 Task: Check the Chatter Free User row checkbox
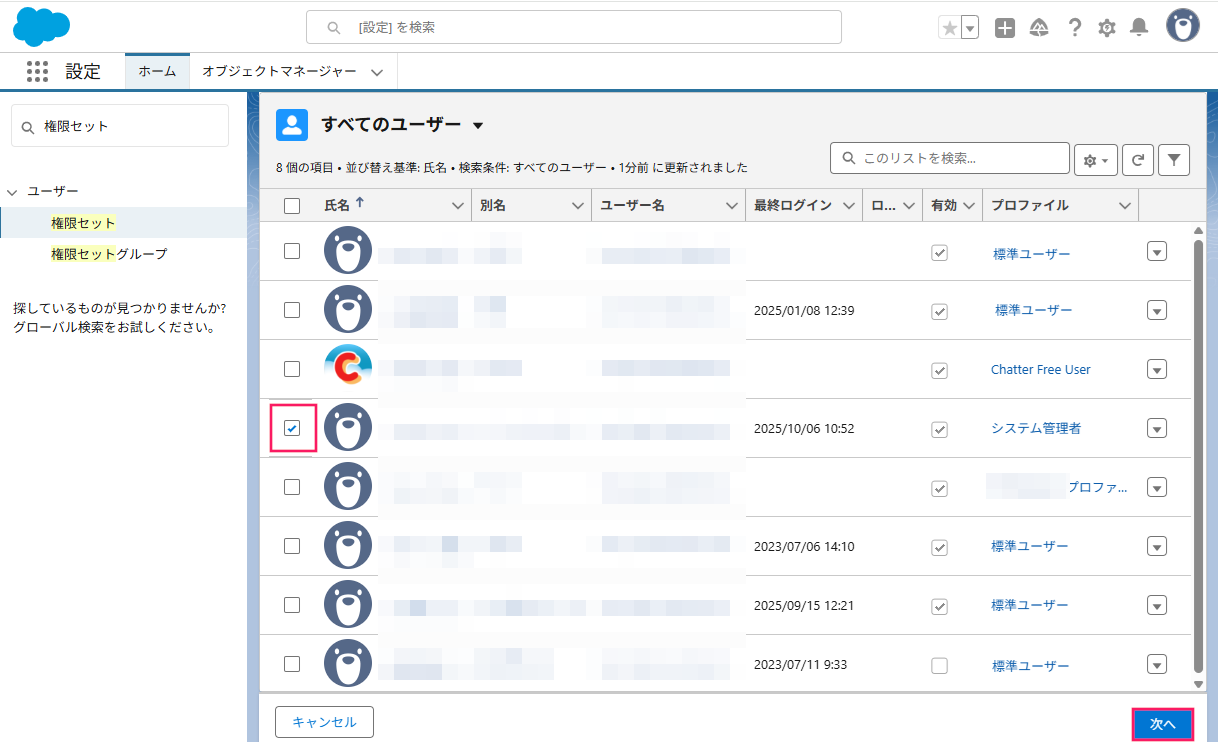point(292,369)
